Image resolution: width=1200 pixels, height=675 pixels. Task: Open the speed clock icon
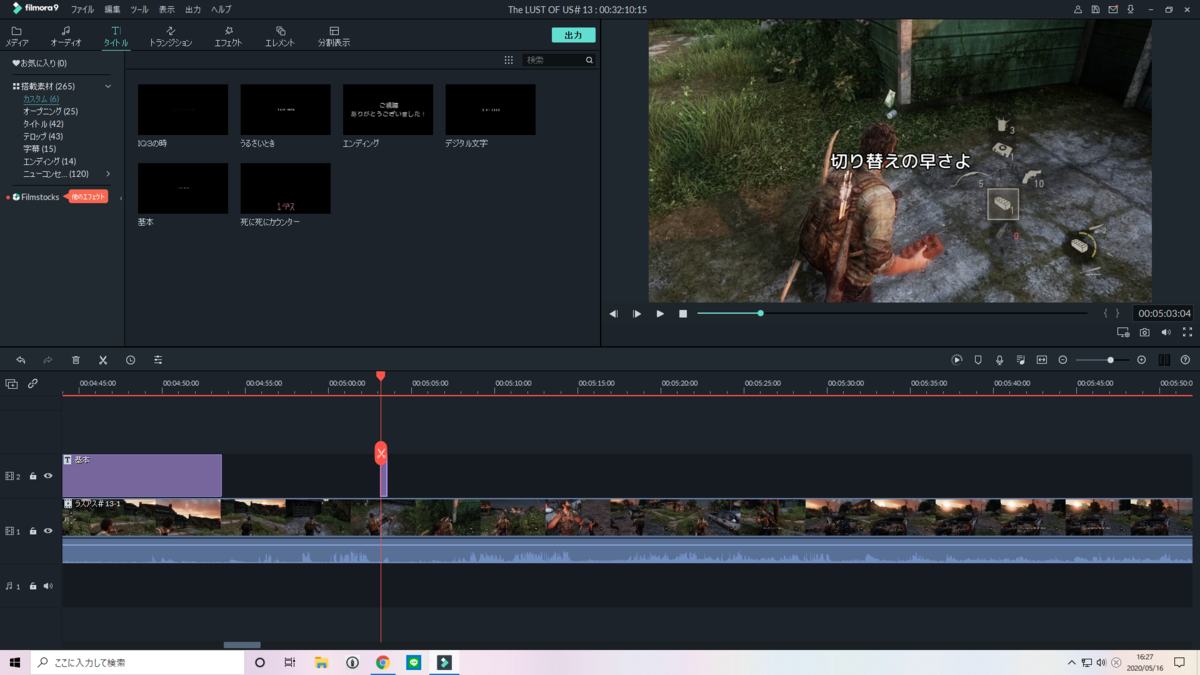(x=130, y=360)
